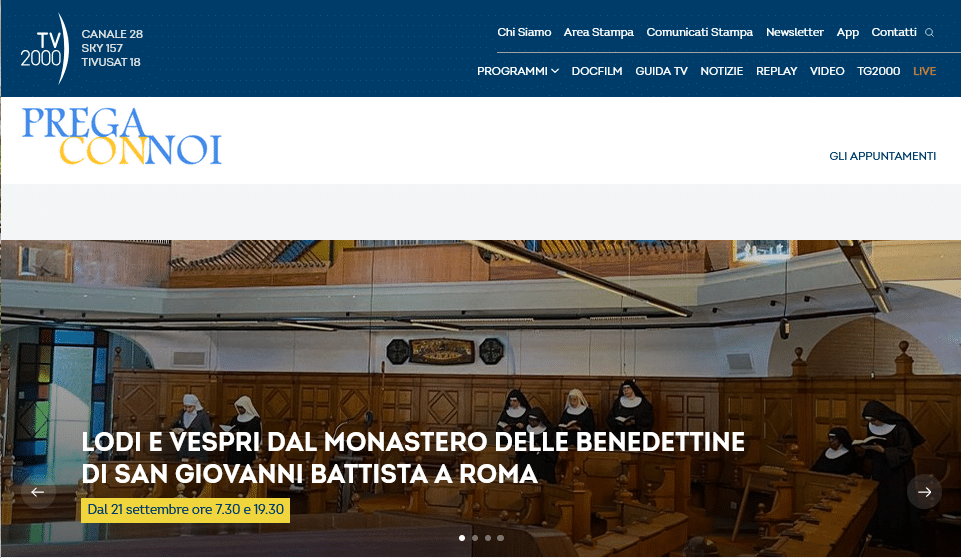Click the TIVUSAT 18 text
Viewport: 961px width, 558px height.
pyautogui.click(x=111, y=62)
